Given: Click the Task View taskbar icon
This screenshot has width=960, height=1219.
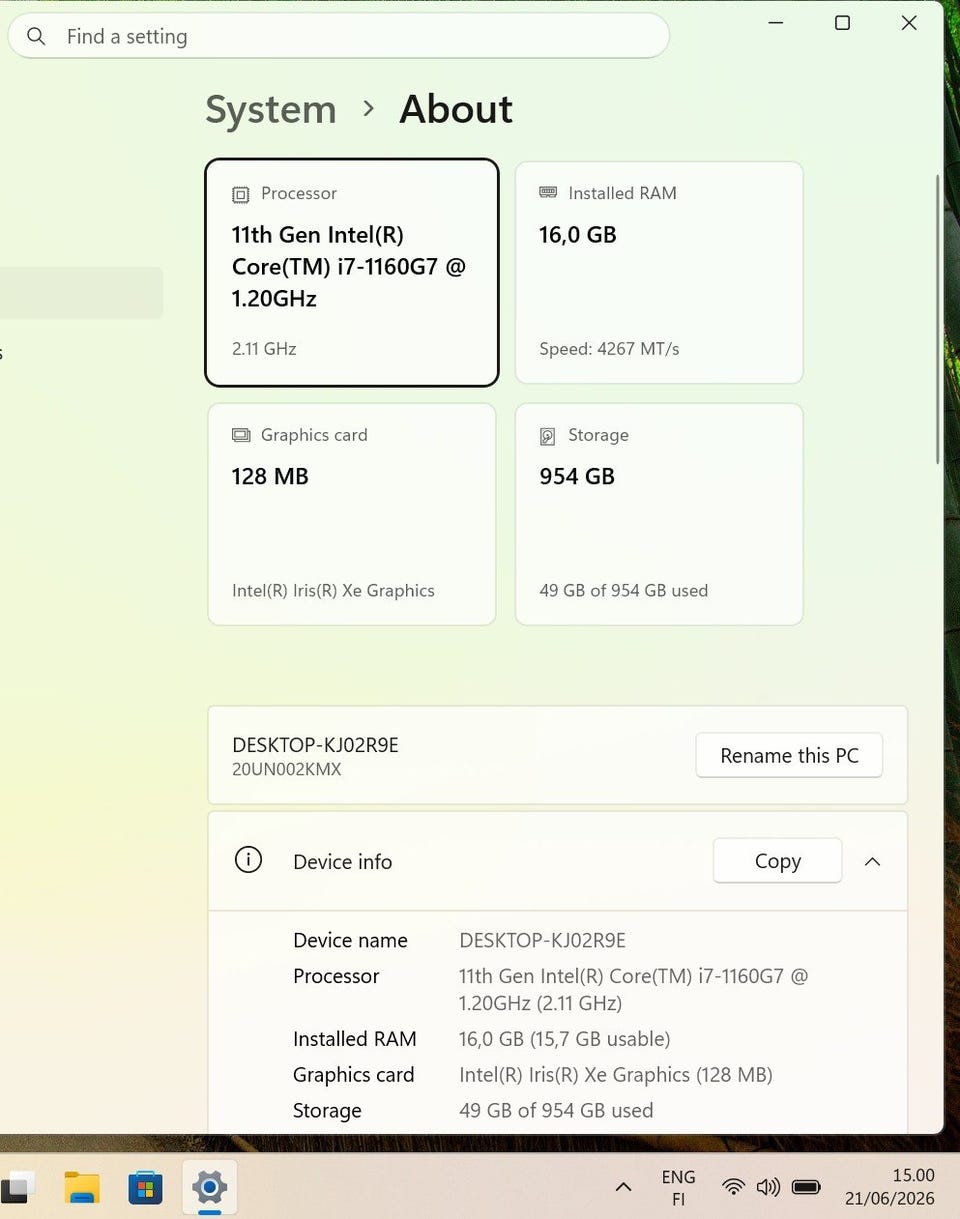Looking at the screenshot, I should [18, 1187].
